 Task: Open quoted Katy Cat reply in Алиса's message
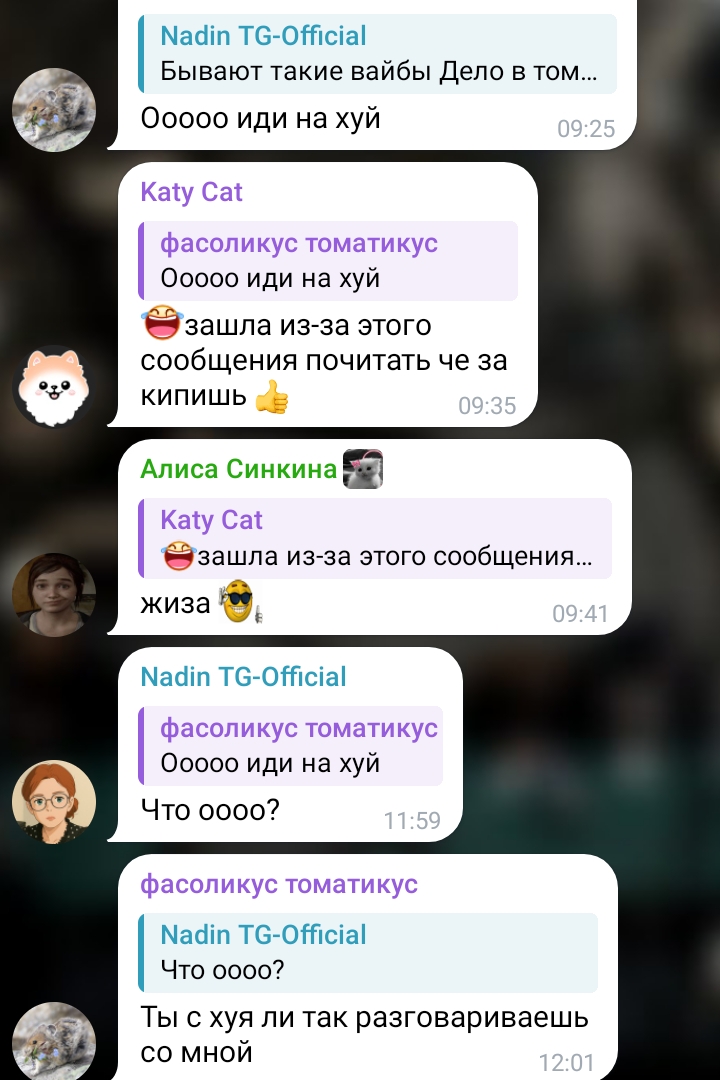375,538
